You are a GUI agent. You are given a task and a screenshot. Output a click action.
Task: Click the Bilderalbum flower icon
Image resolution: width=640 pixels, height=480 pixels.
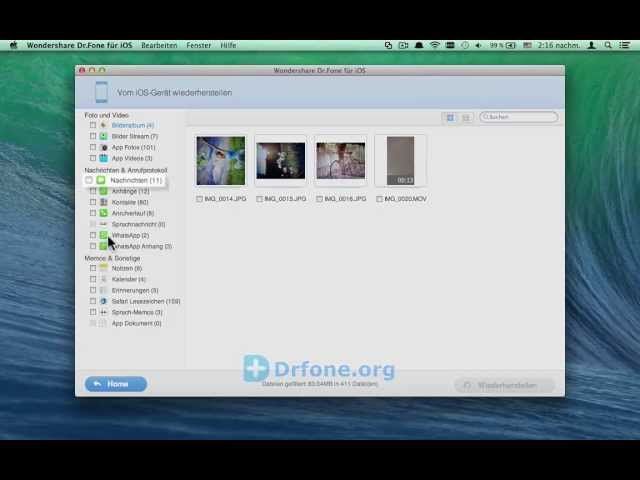(104, 125)
